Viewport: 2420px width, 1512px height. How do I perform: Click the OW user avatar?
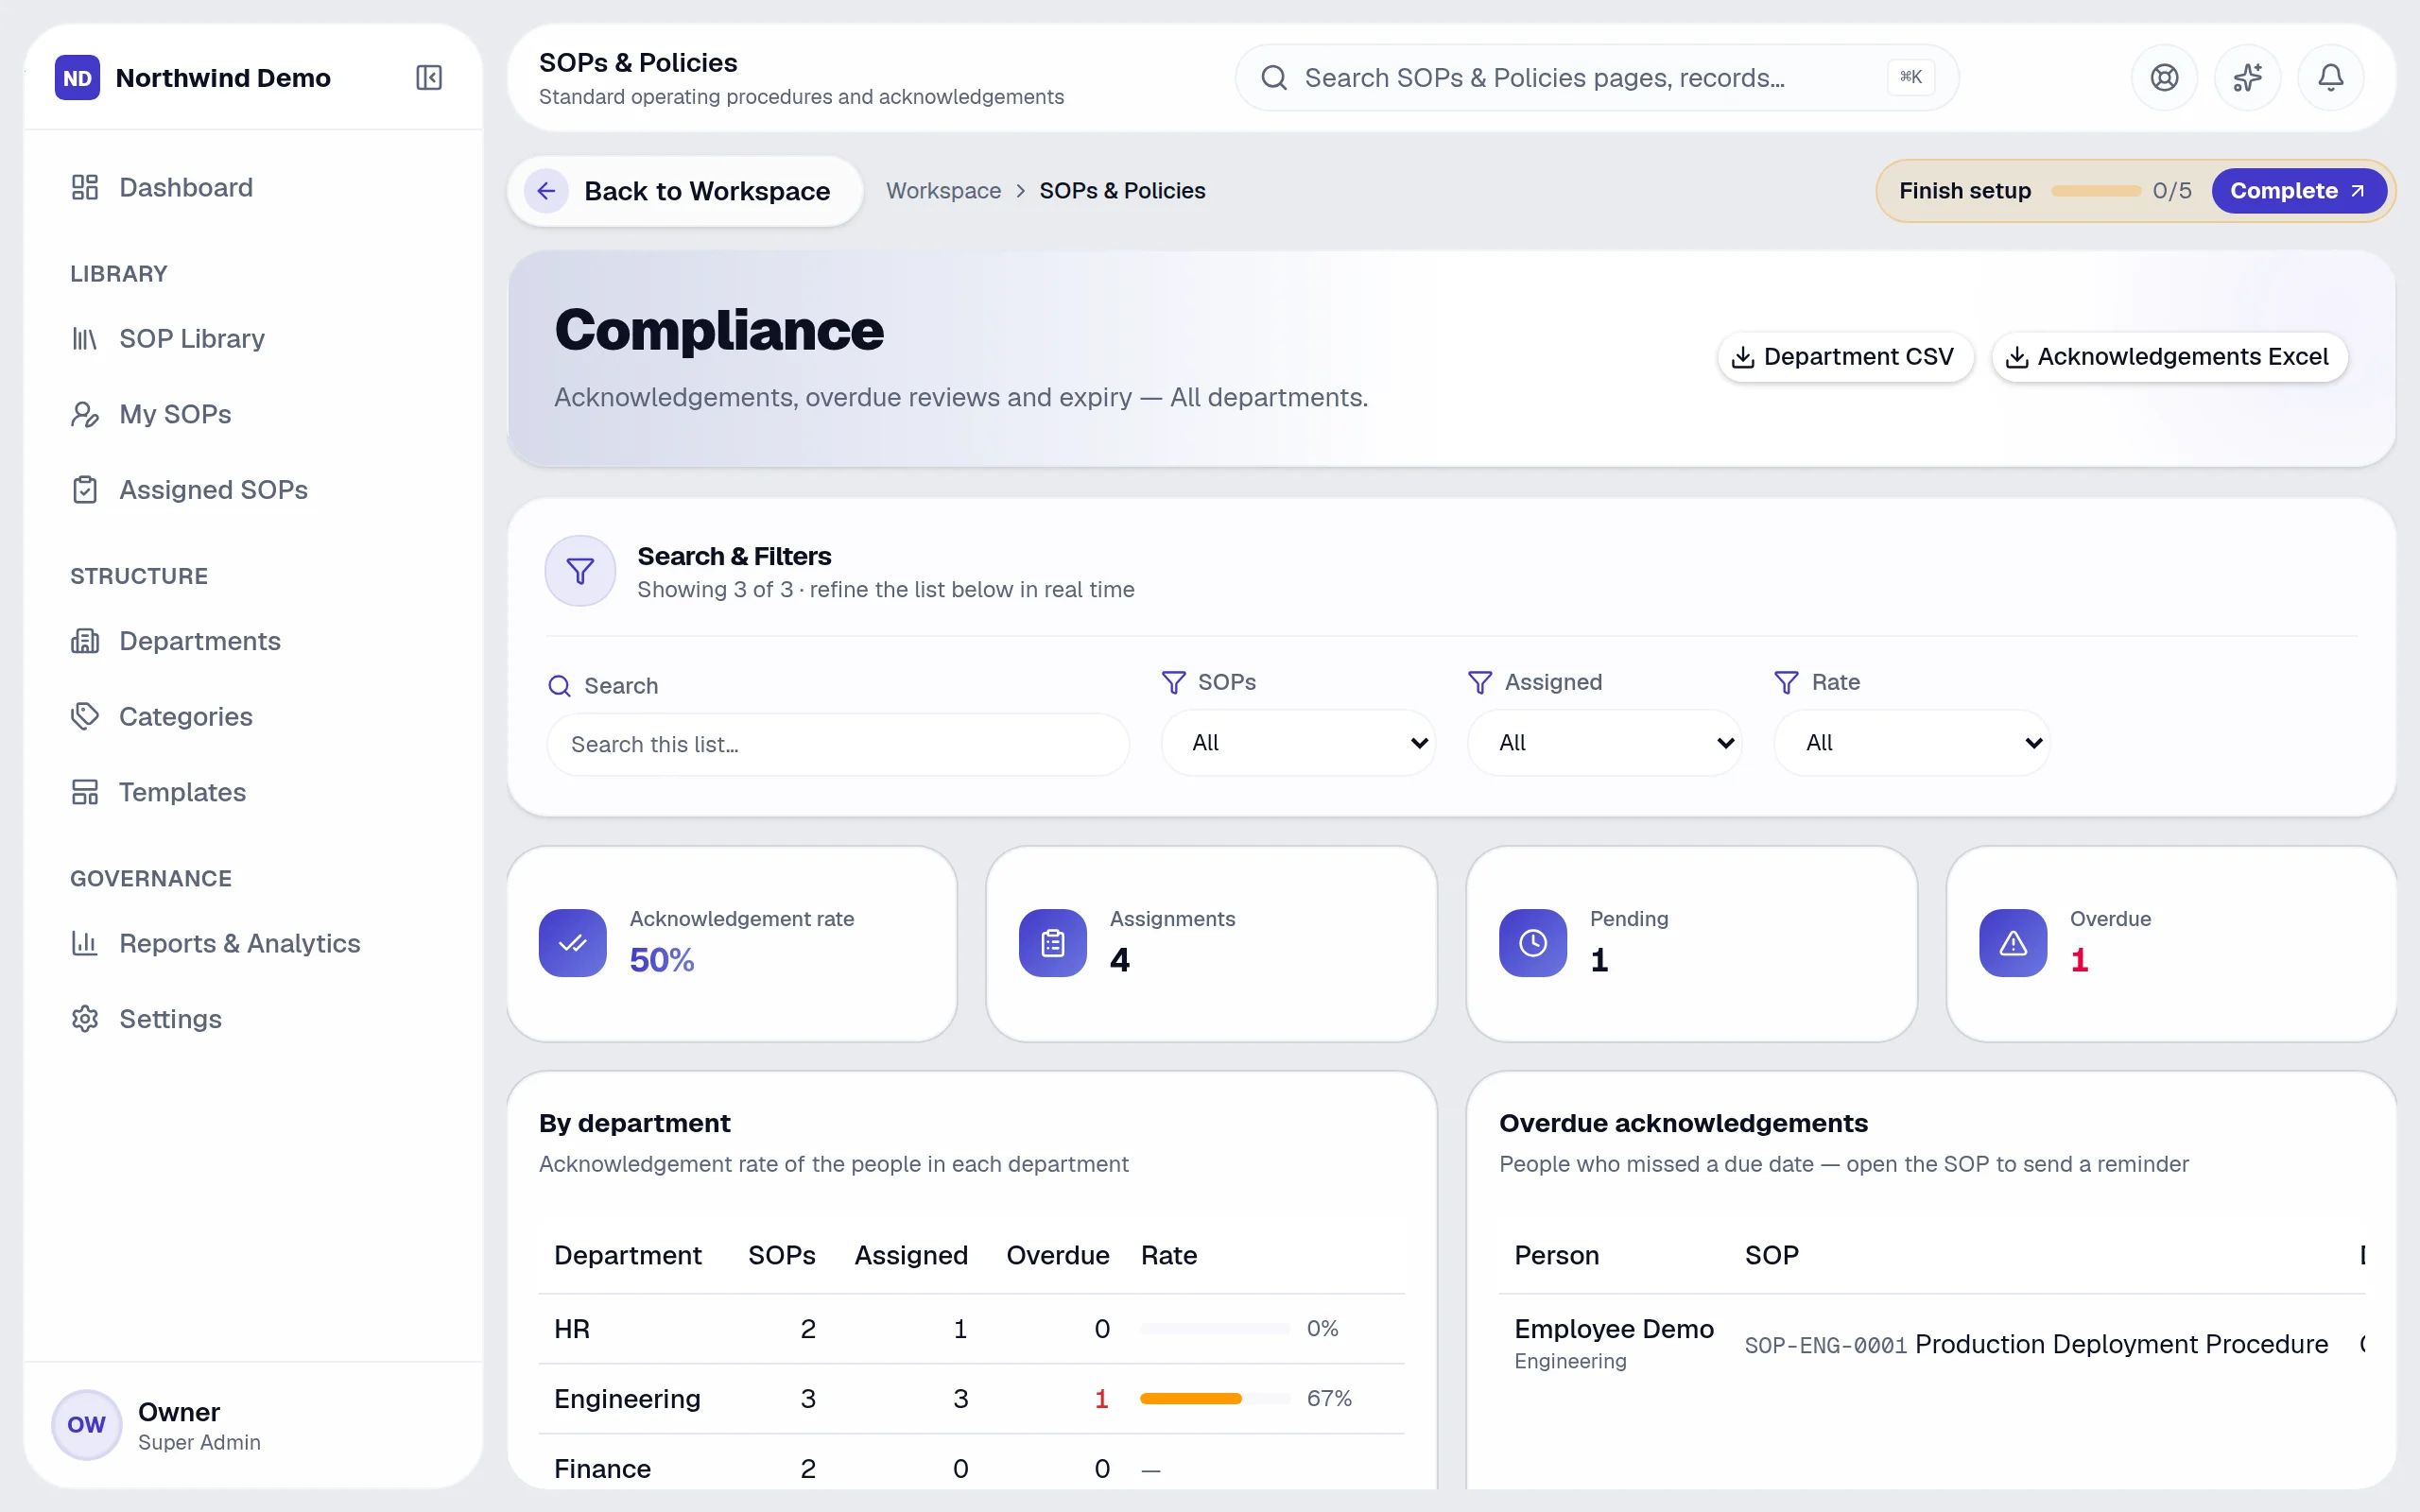point(86,1424)
